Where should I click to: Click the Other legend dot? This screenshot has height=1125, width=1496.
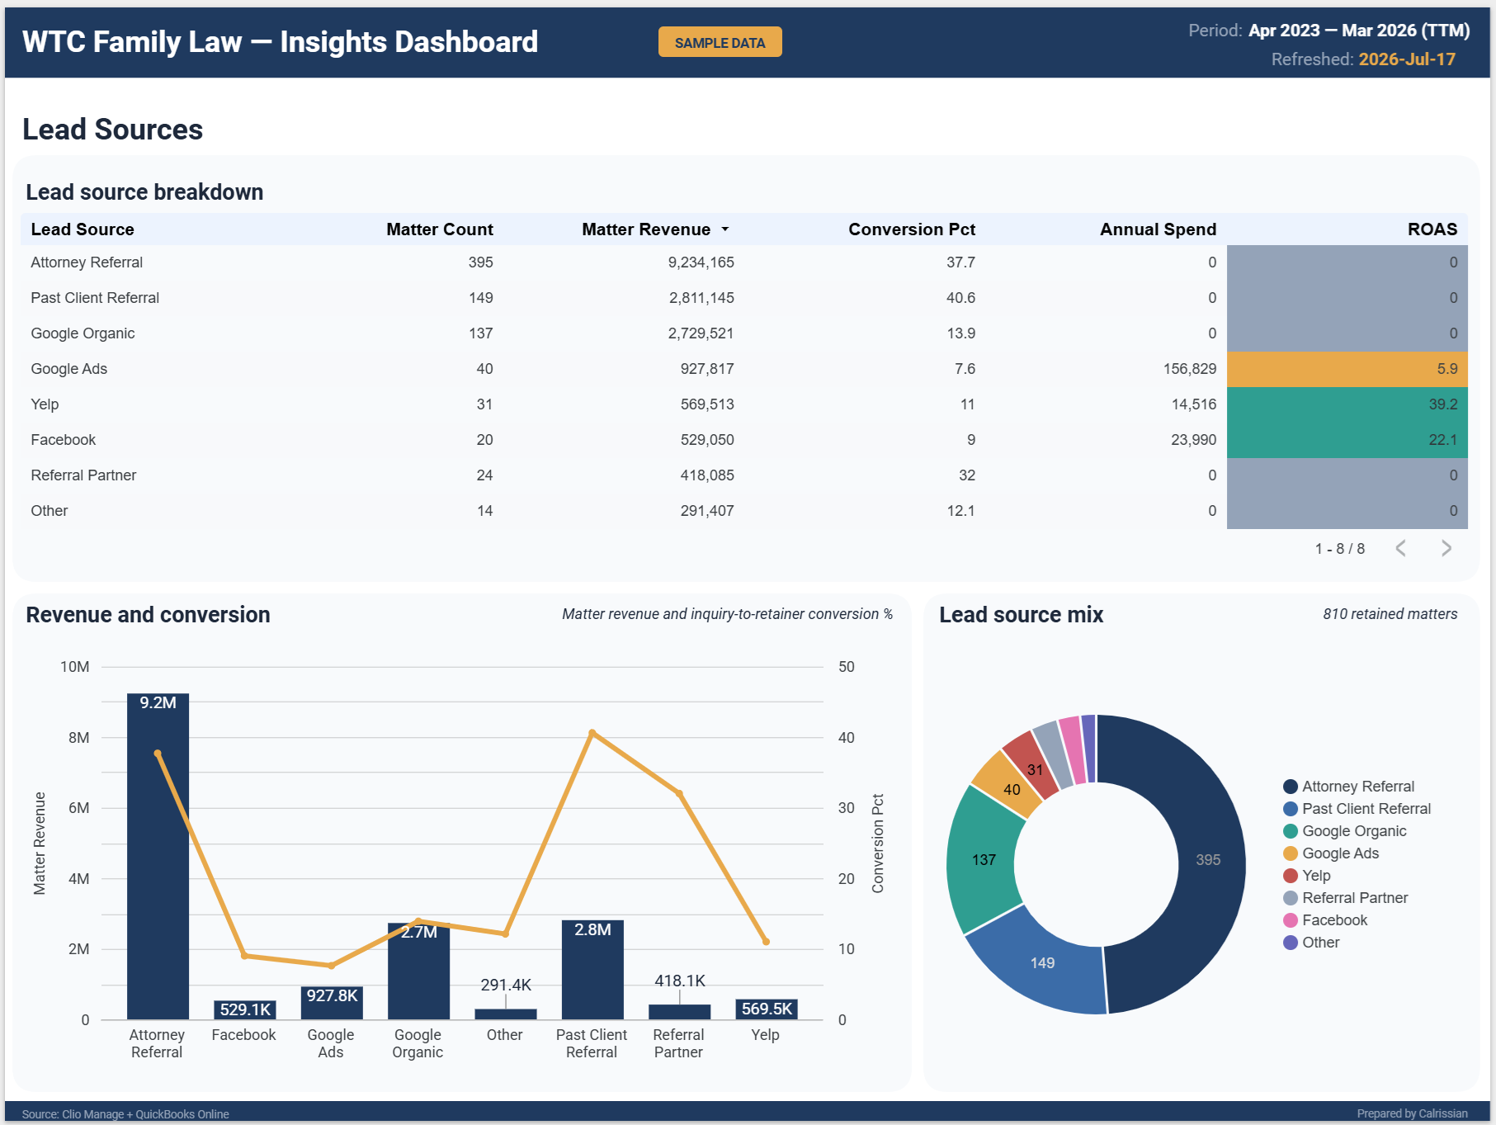click(1290, 942)
